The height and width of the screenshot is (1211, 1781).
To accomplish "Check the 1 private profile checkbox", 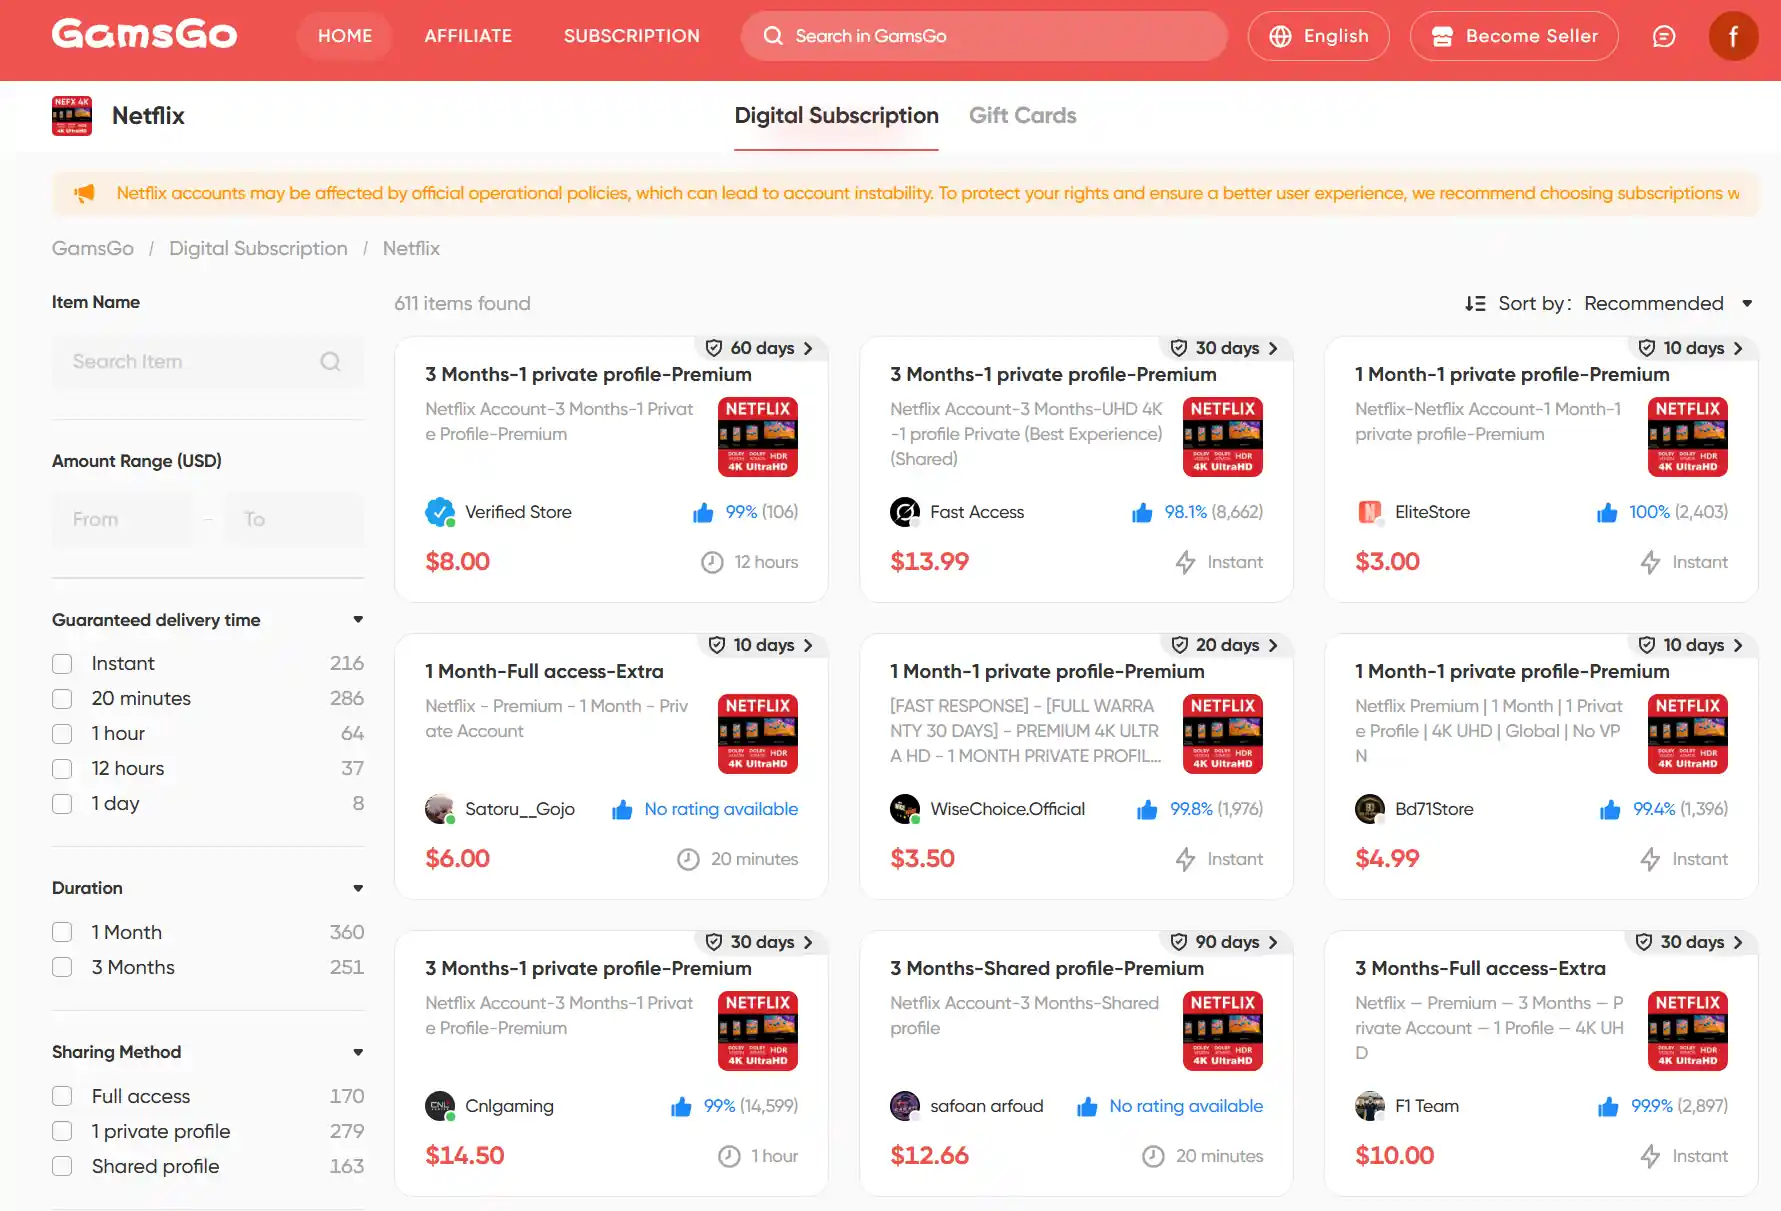I will pyautogui.click(x=62, y=1131).
